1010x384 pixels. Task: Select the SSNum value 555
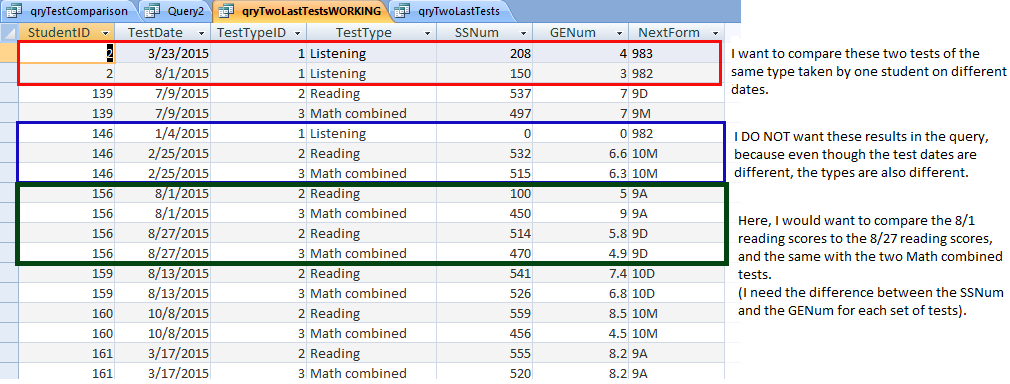(485, 353)
